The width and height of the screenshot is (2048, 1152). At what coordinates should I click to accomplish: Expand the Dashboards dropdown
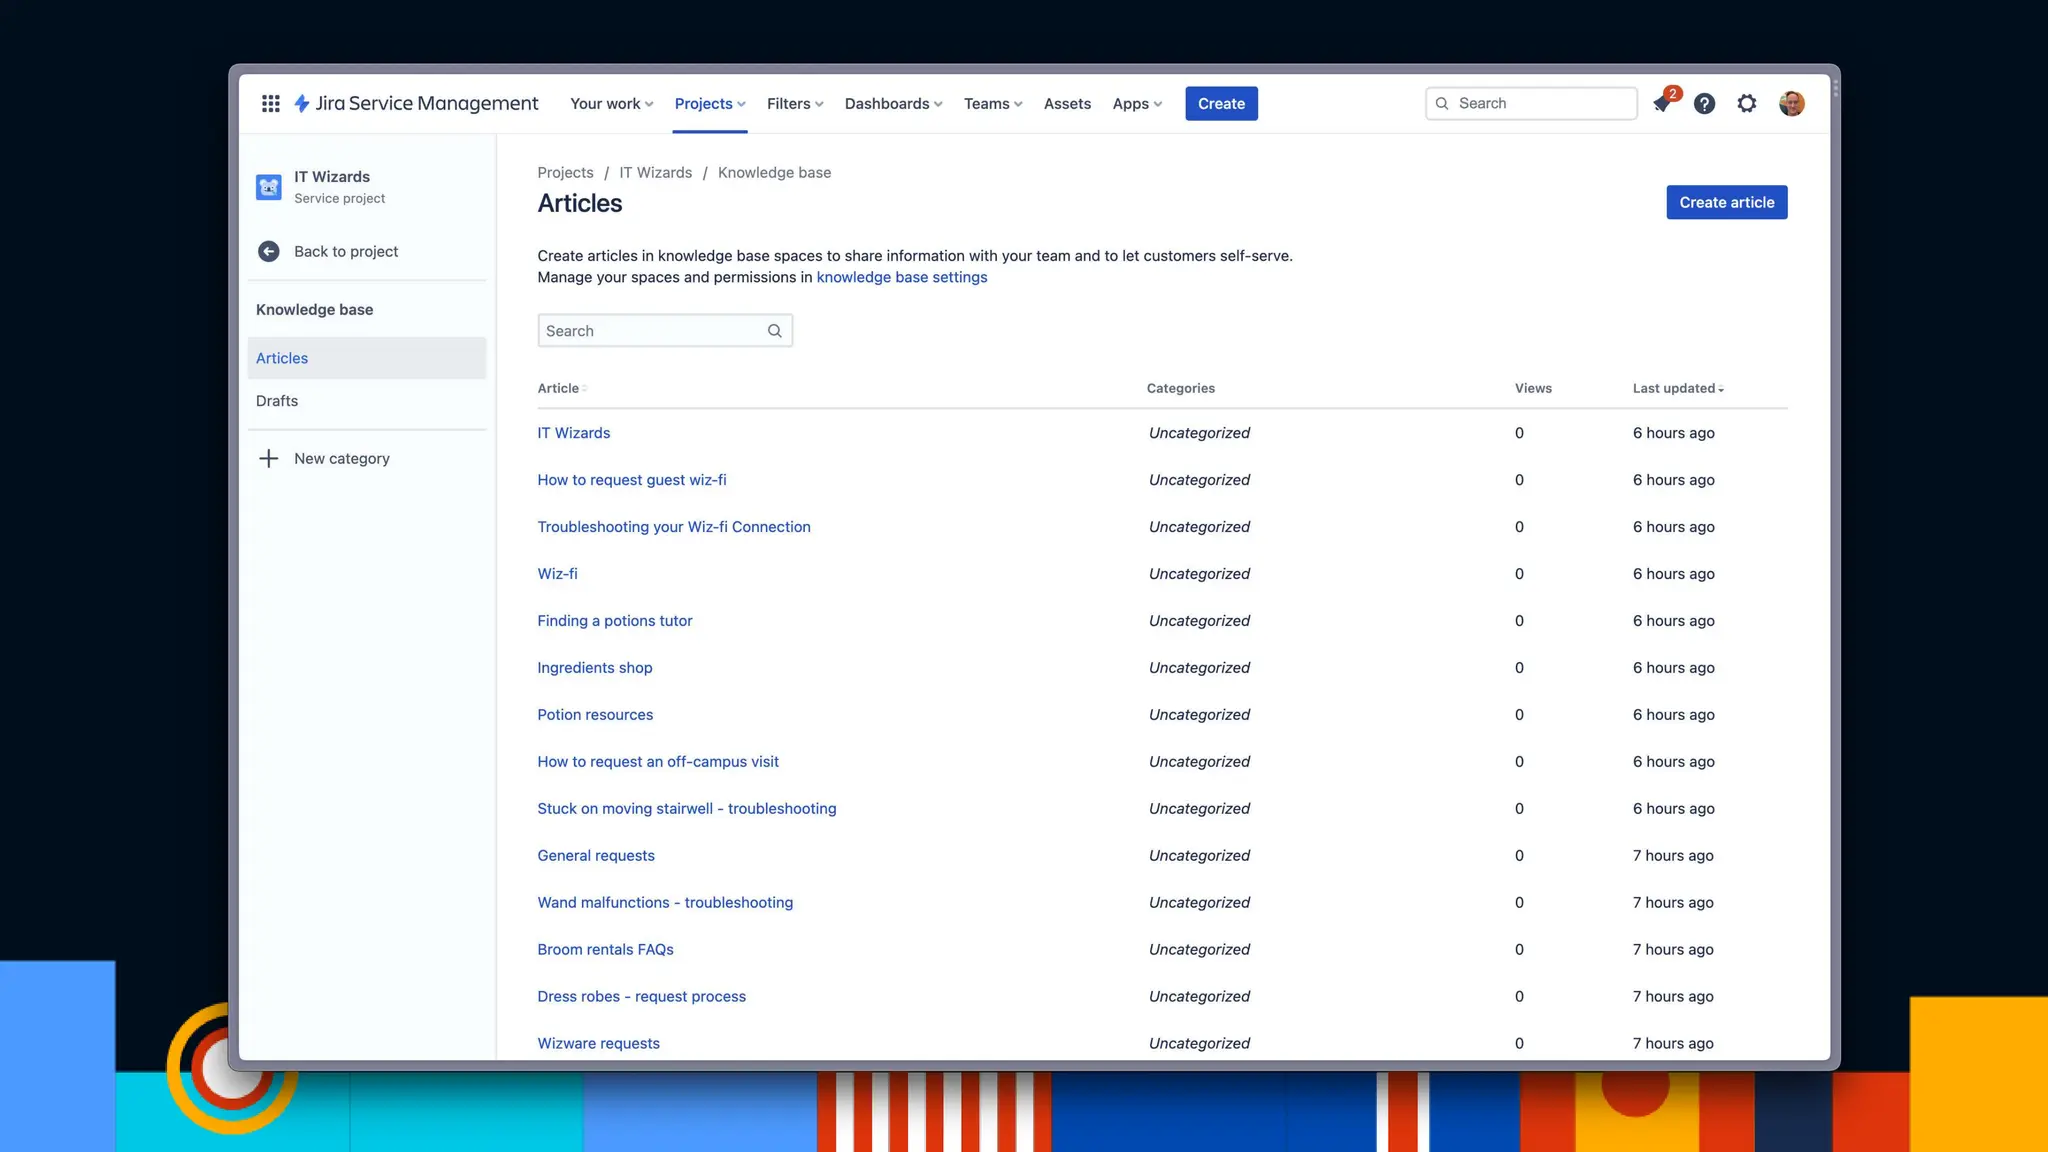coord(893,103)
